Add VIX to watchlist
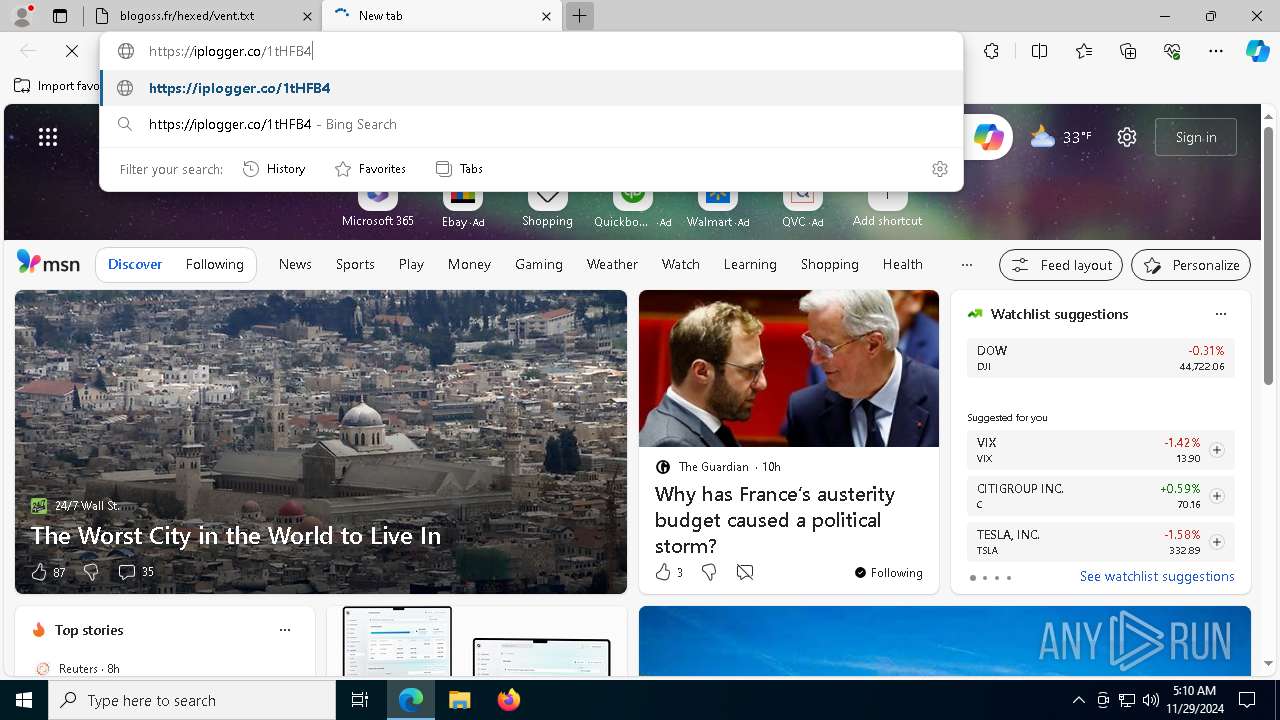1280x720 pixels. 1216,450
